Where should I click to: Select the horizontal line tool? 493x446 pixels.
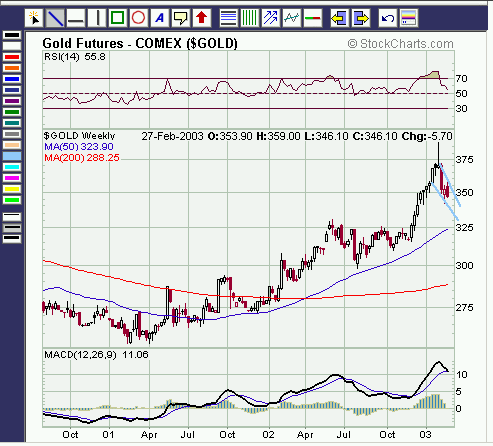point(76,18)
